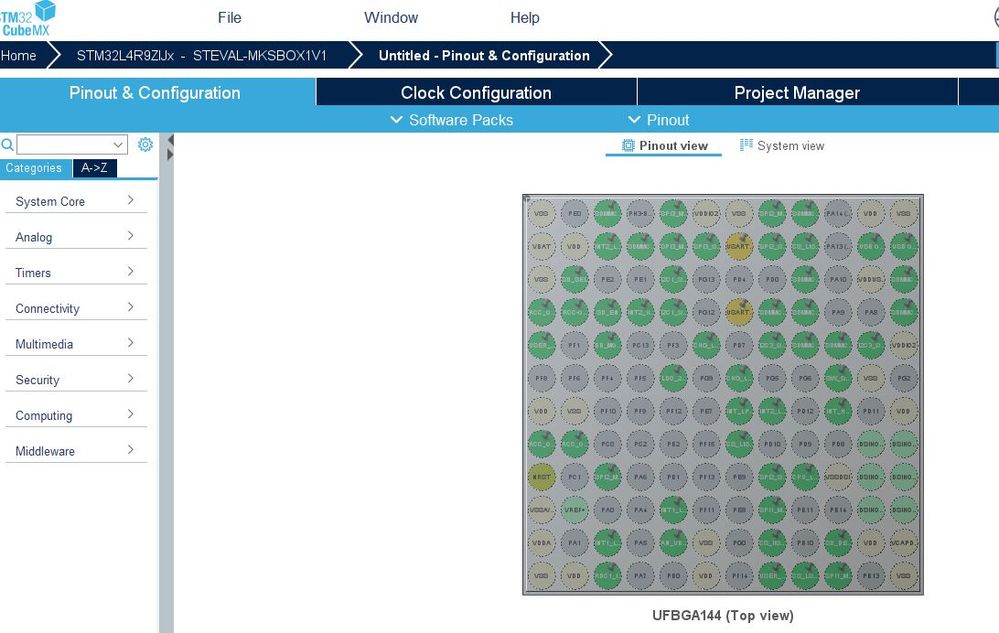Expand left panel with lower arrow
The height and width of the screenshot is (633, 999).
pos(169,155)
